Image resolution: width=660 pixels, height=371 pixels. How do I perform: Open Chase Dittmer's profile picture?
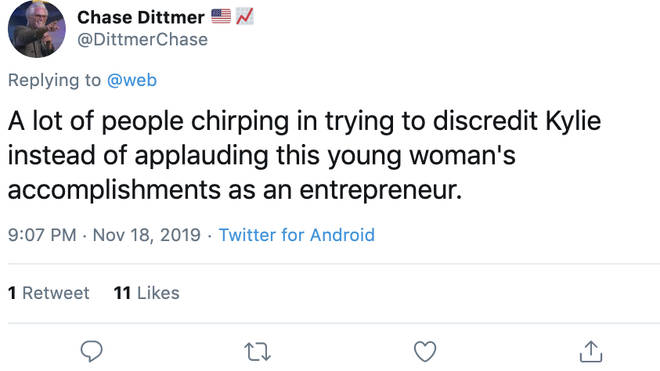coord(37,29)
